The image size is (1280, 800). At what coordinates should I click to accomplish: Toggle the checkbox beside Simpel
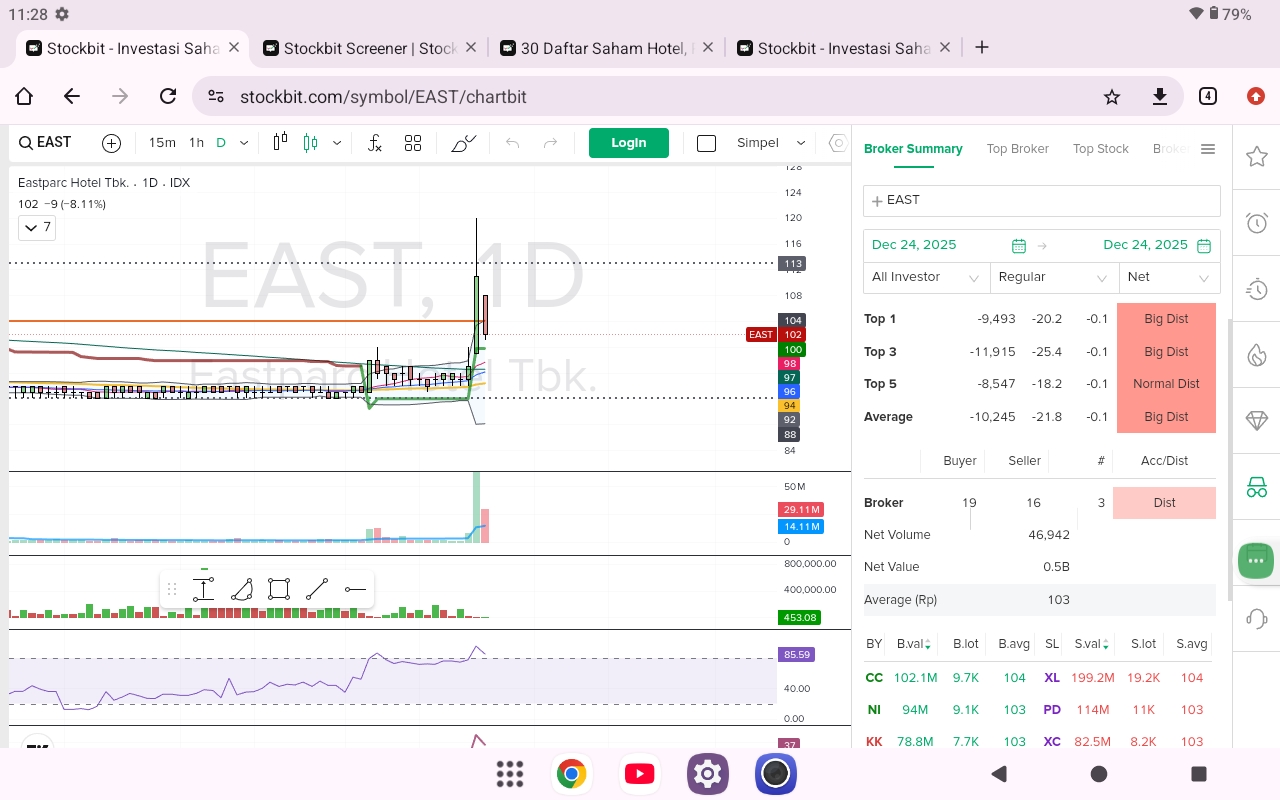(706, 143)
